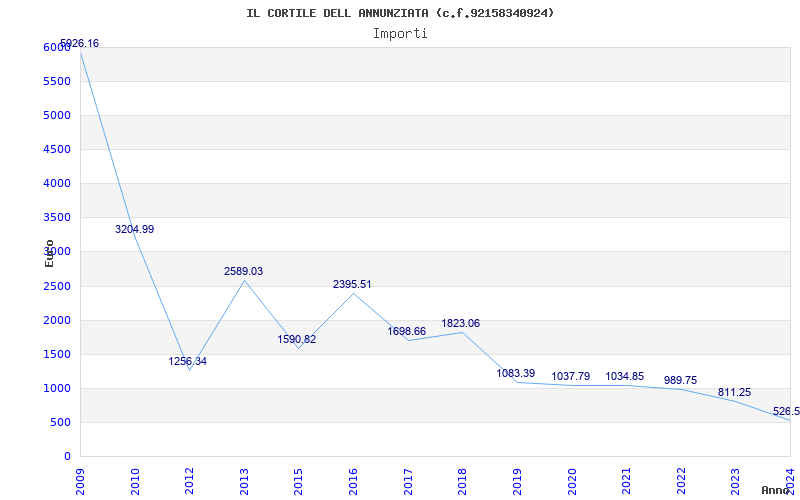Select the 3204.99 data label
Screen dimensions: 800x500
[x=135, y=230]
